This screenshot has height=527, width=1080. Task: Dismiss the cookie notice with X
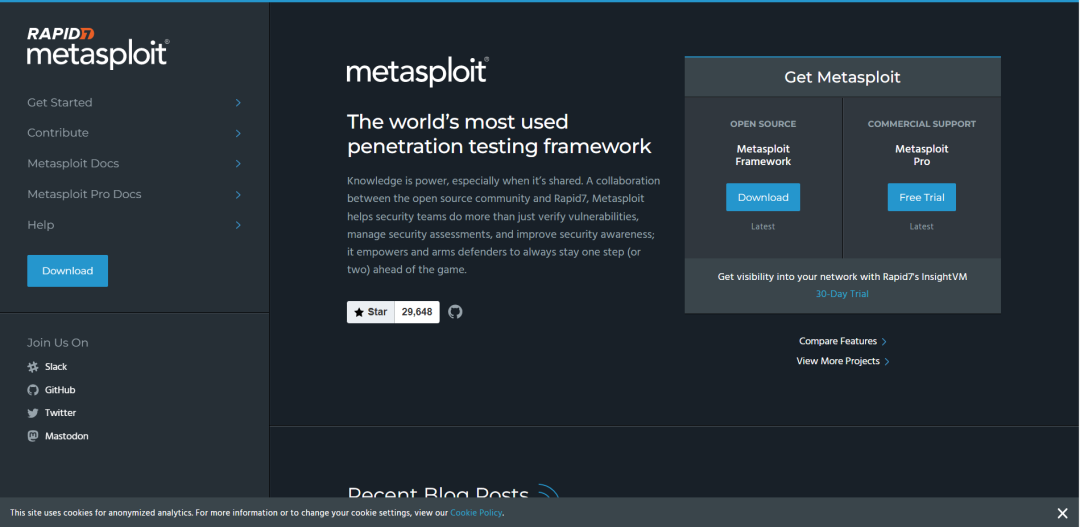click(1062, 513)
